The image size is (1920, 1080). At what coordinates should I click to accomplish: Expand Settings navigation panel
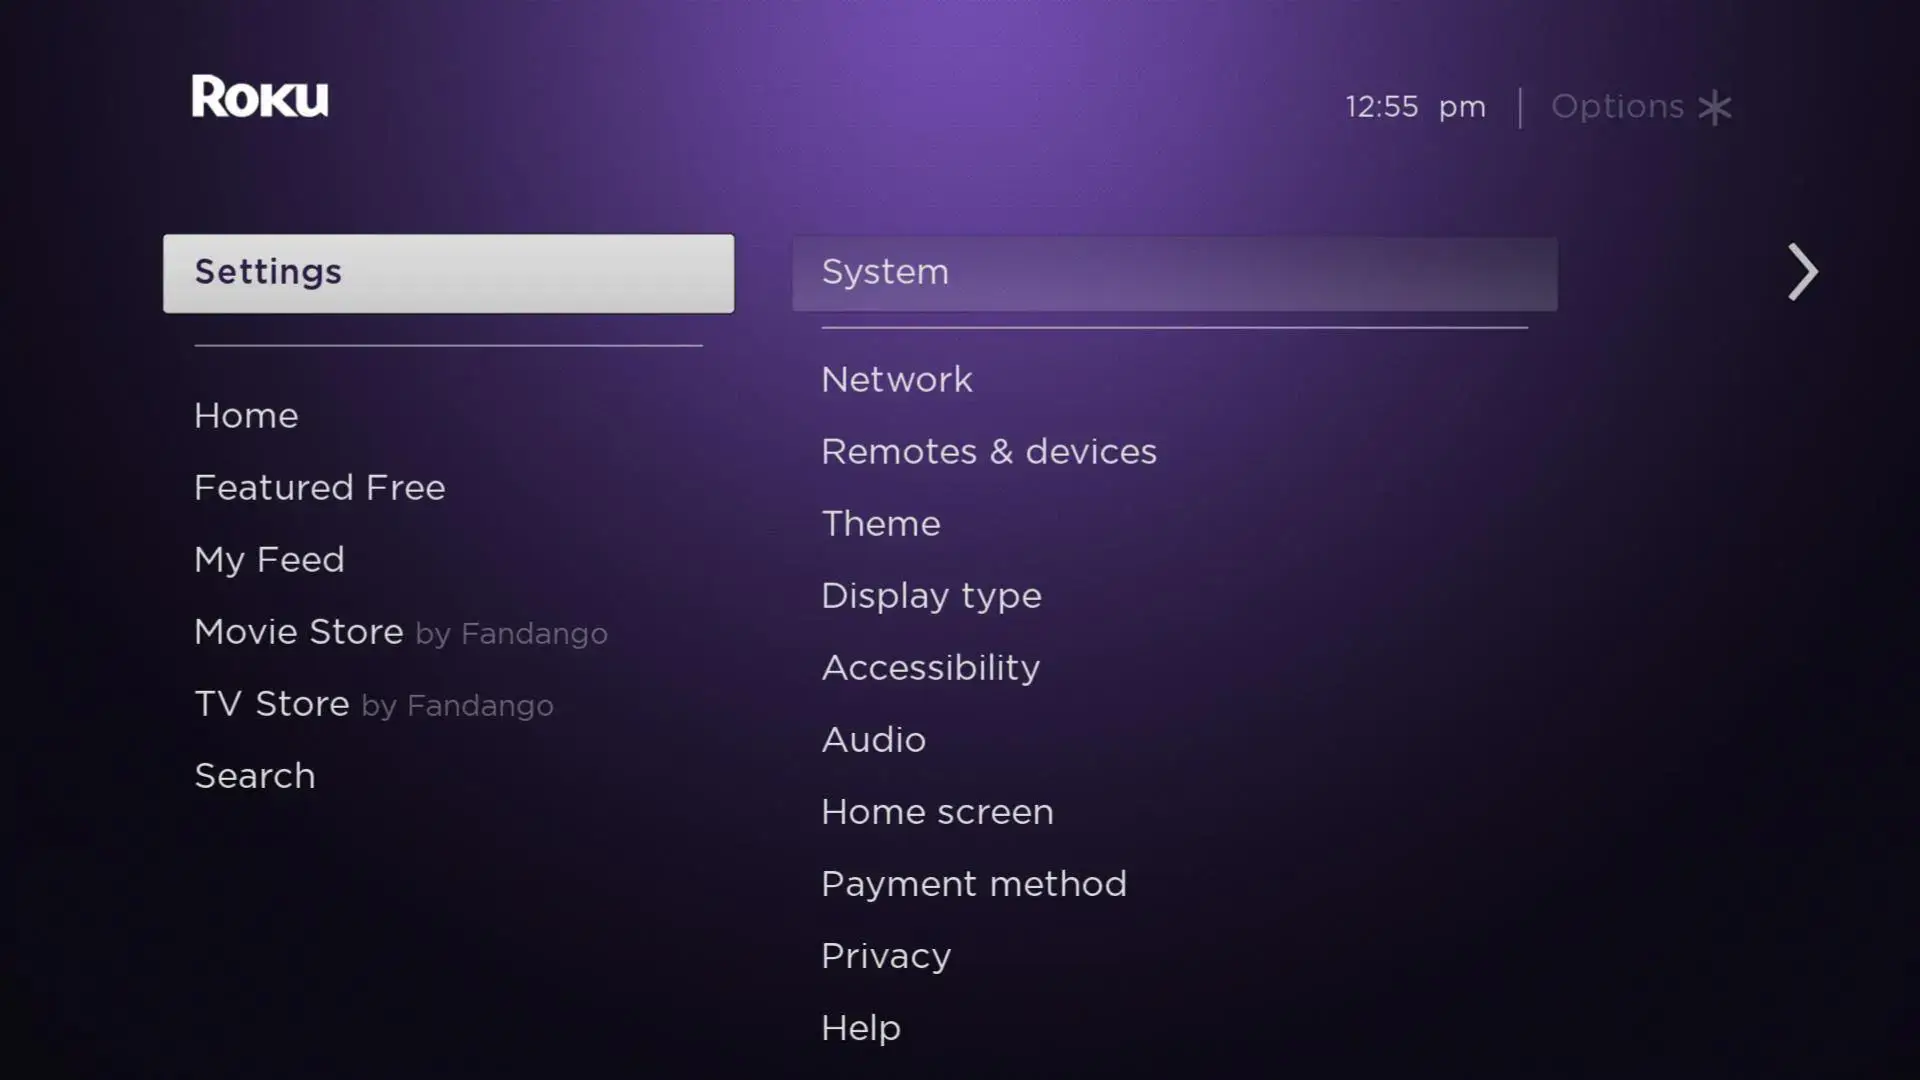coord(1800,270)
